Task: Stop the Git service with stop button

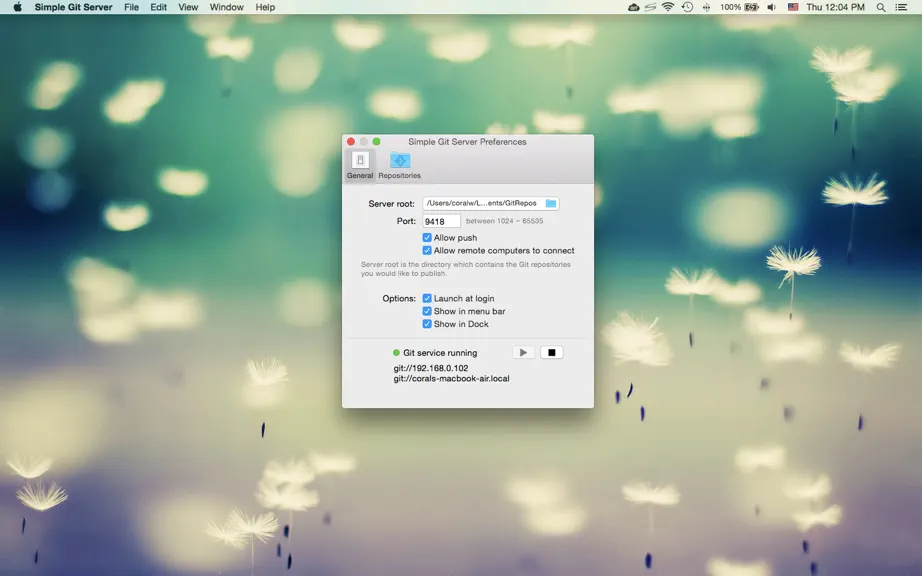Action: point(552,353)
